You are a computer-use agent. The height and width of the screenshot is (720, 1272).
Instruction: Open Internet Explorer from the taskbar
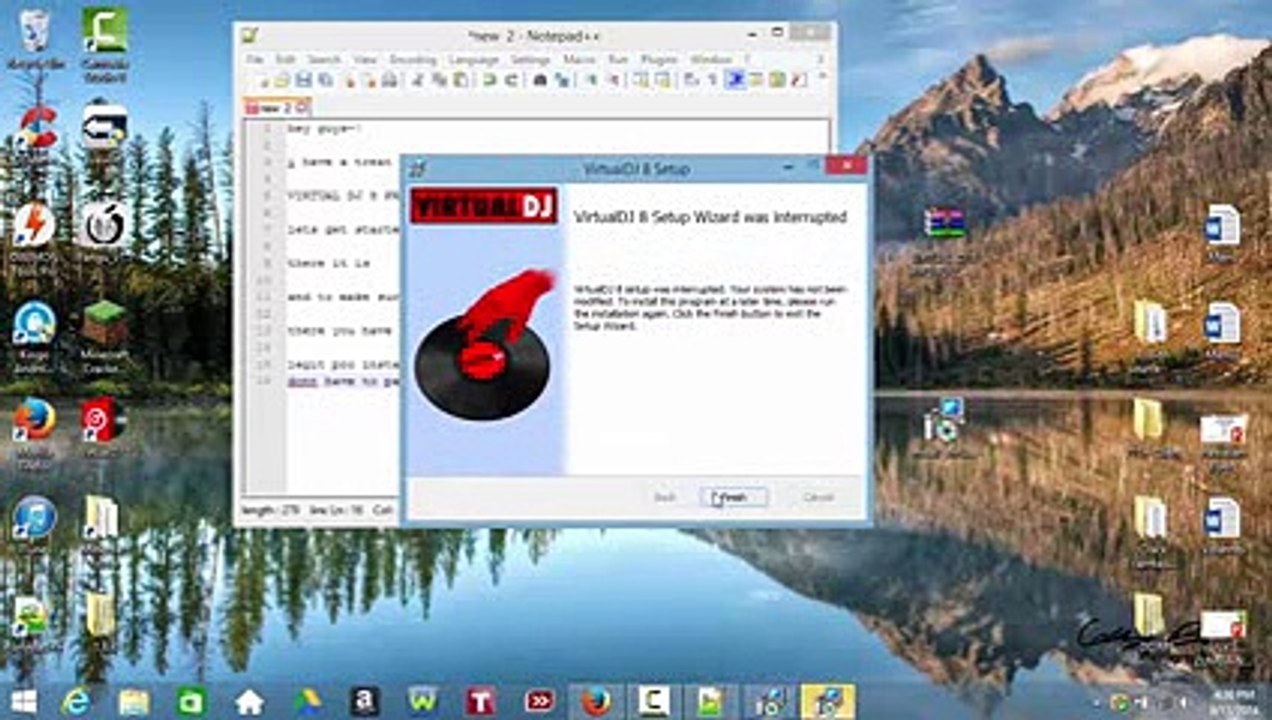tap(76, 701)
